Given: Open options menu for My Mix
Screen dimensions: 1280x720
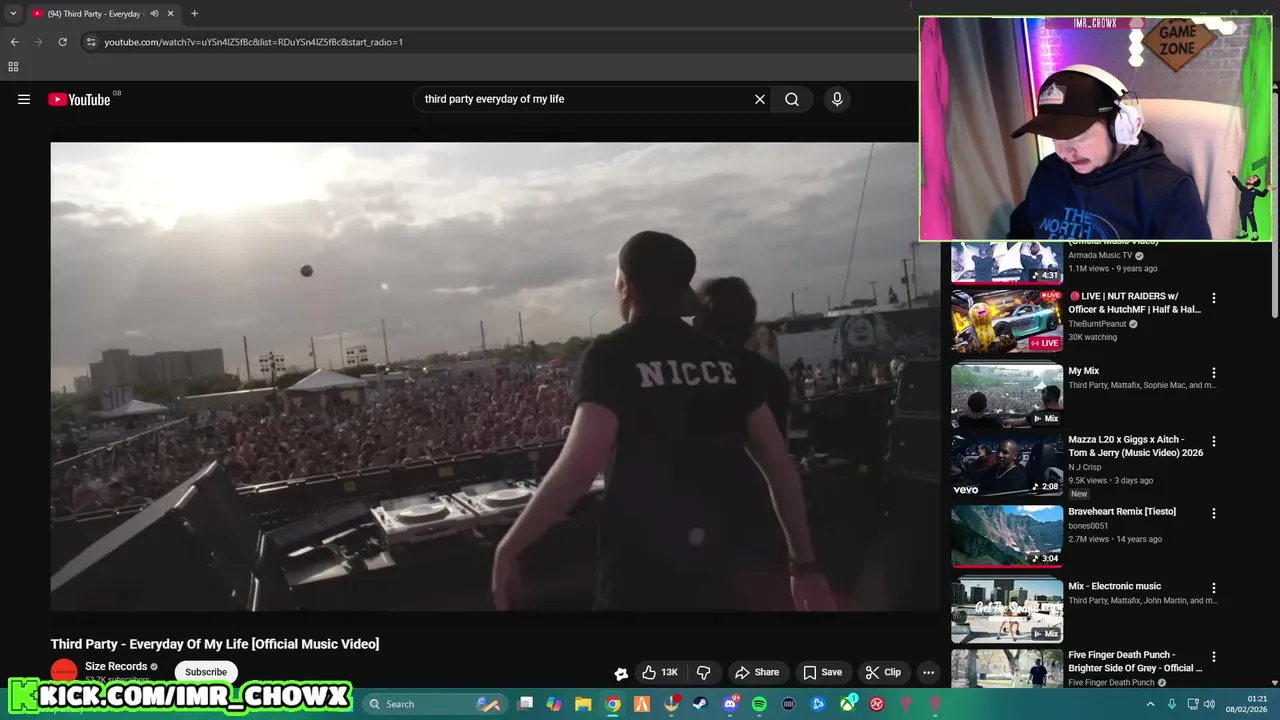Looking at the screenshot, I should click(x=1214, y=373).
